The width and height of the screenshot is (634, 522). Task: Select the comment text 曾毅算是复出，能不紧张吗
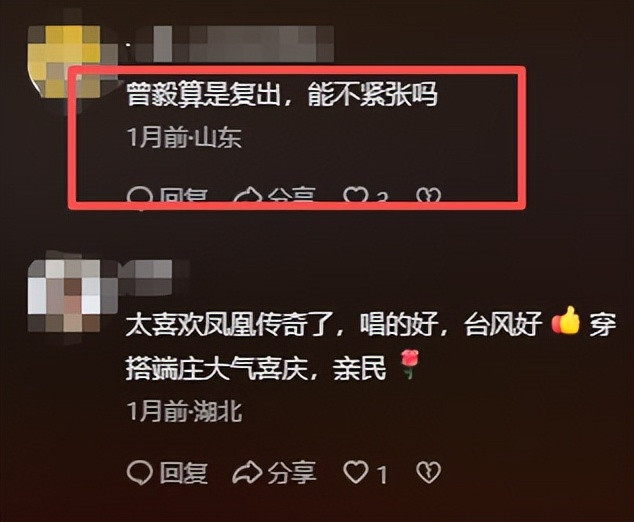[282, 94]
